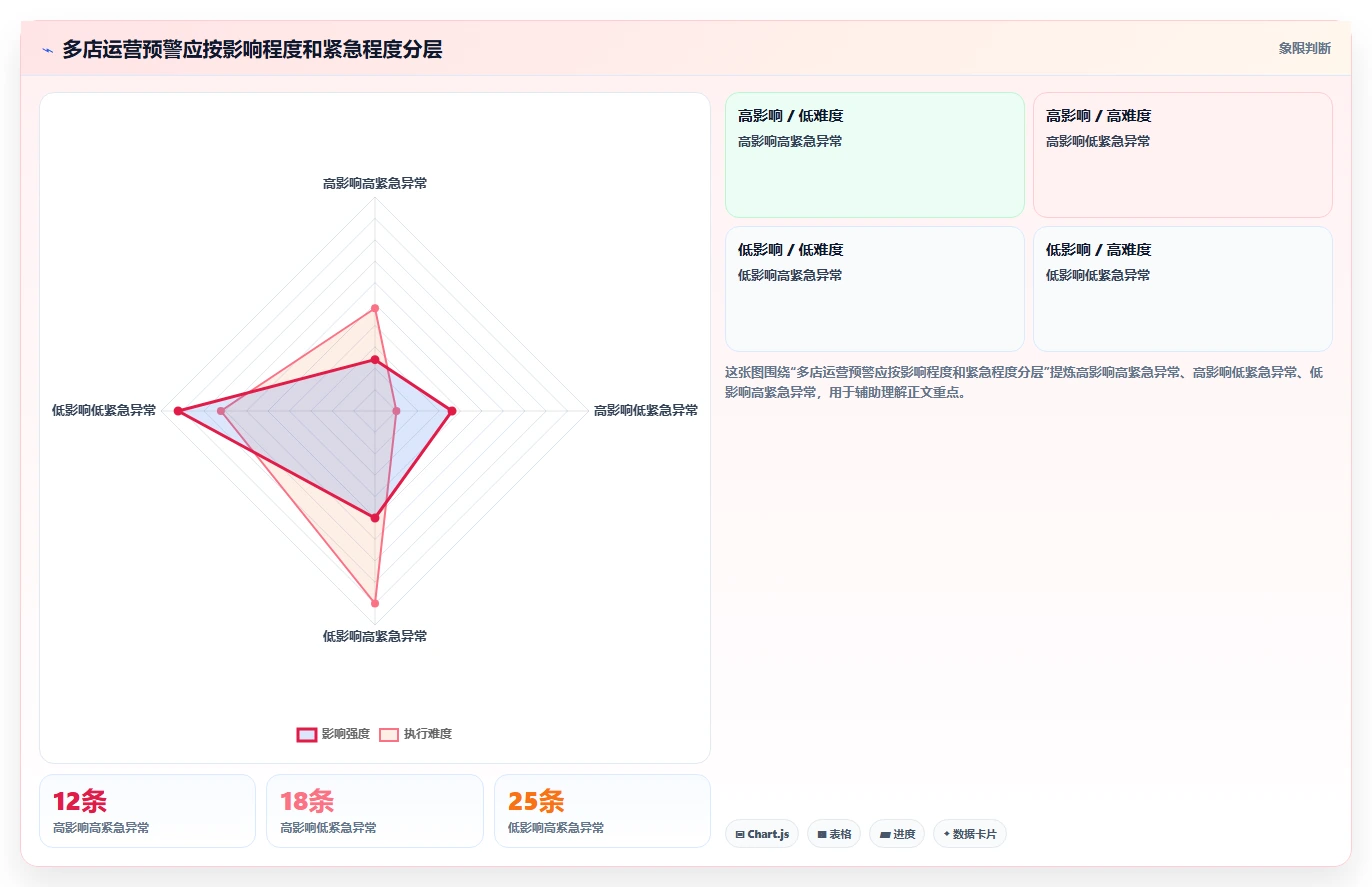Click 影响强度 data point on the 高影响高紧急异常 axis
The height and width of the screenshot is (887, 1372).
click(x=375, y=359)
